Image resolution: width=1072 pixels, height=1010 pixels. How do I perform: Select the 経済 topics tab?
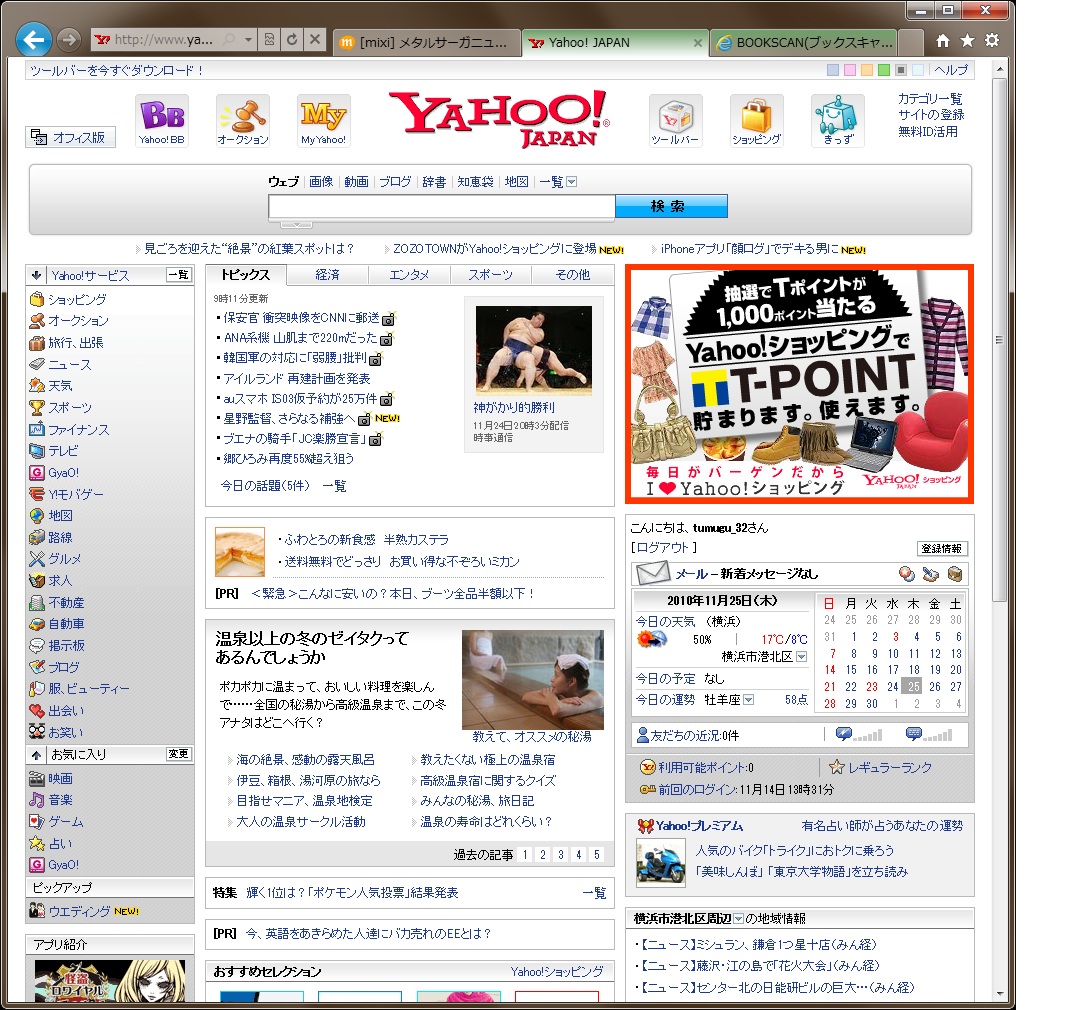pyautogui.click(x=327, y=275)
